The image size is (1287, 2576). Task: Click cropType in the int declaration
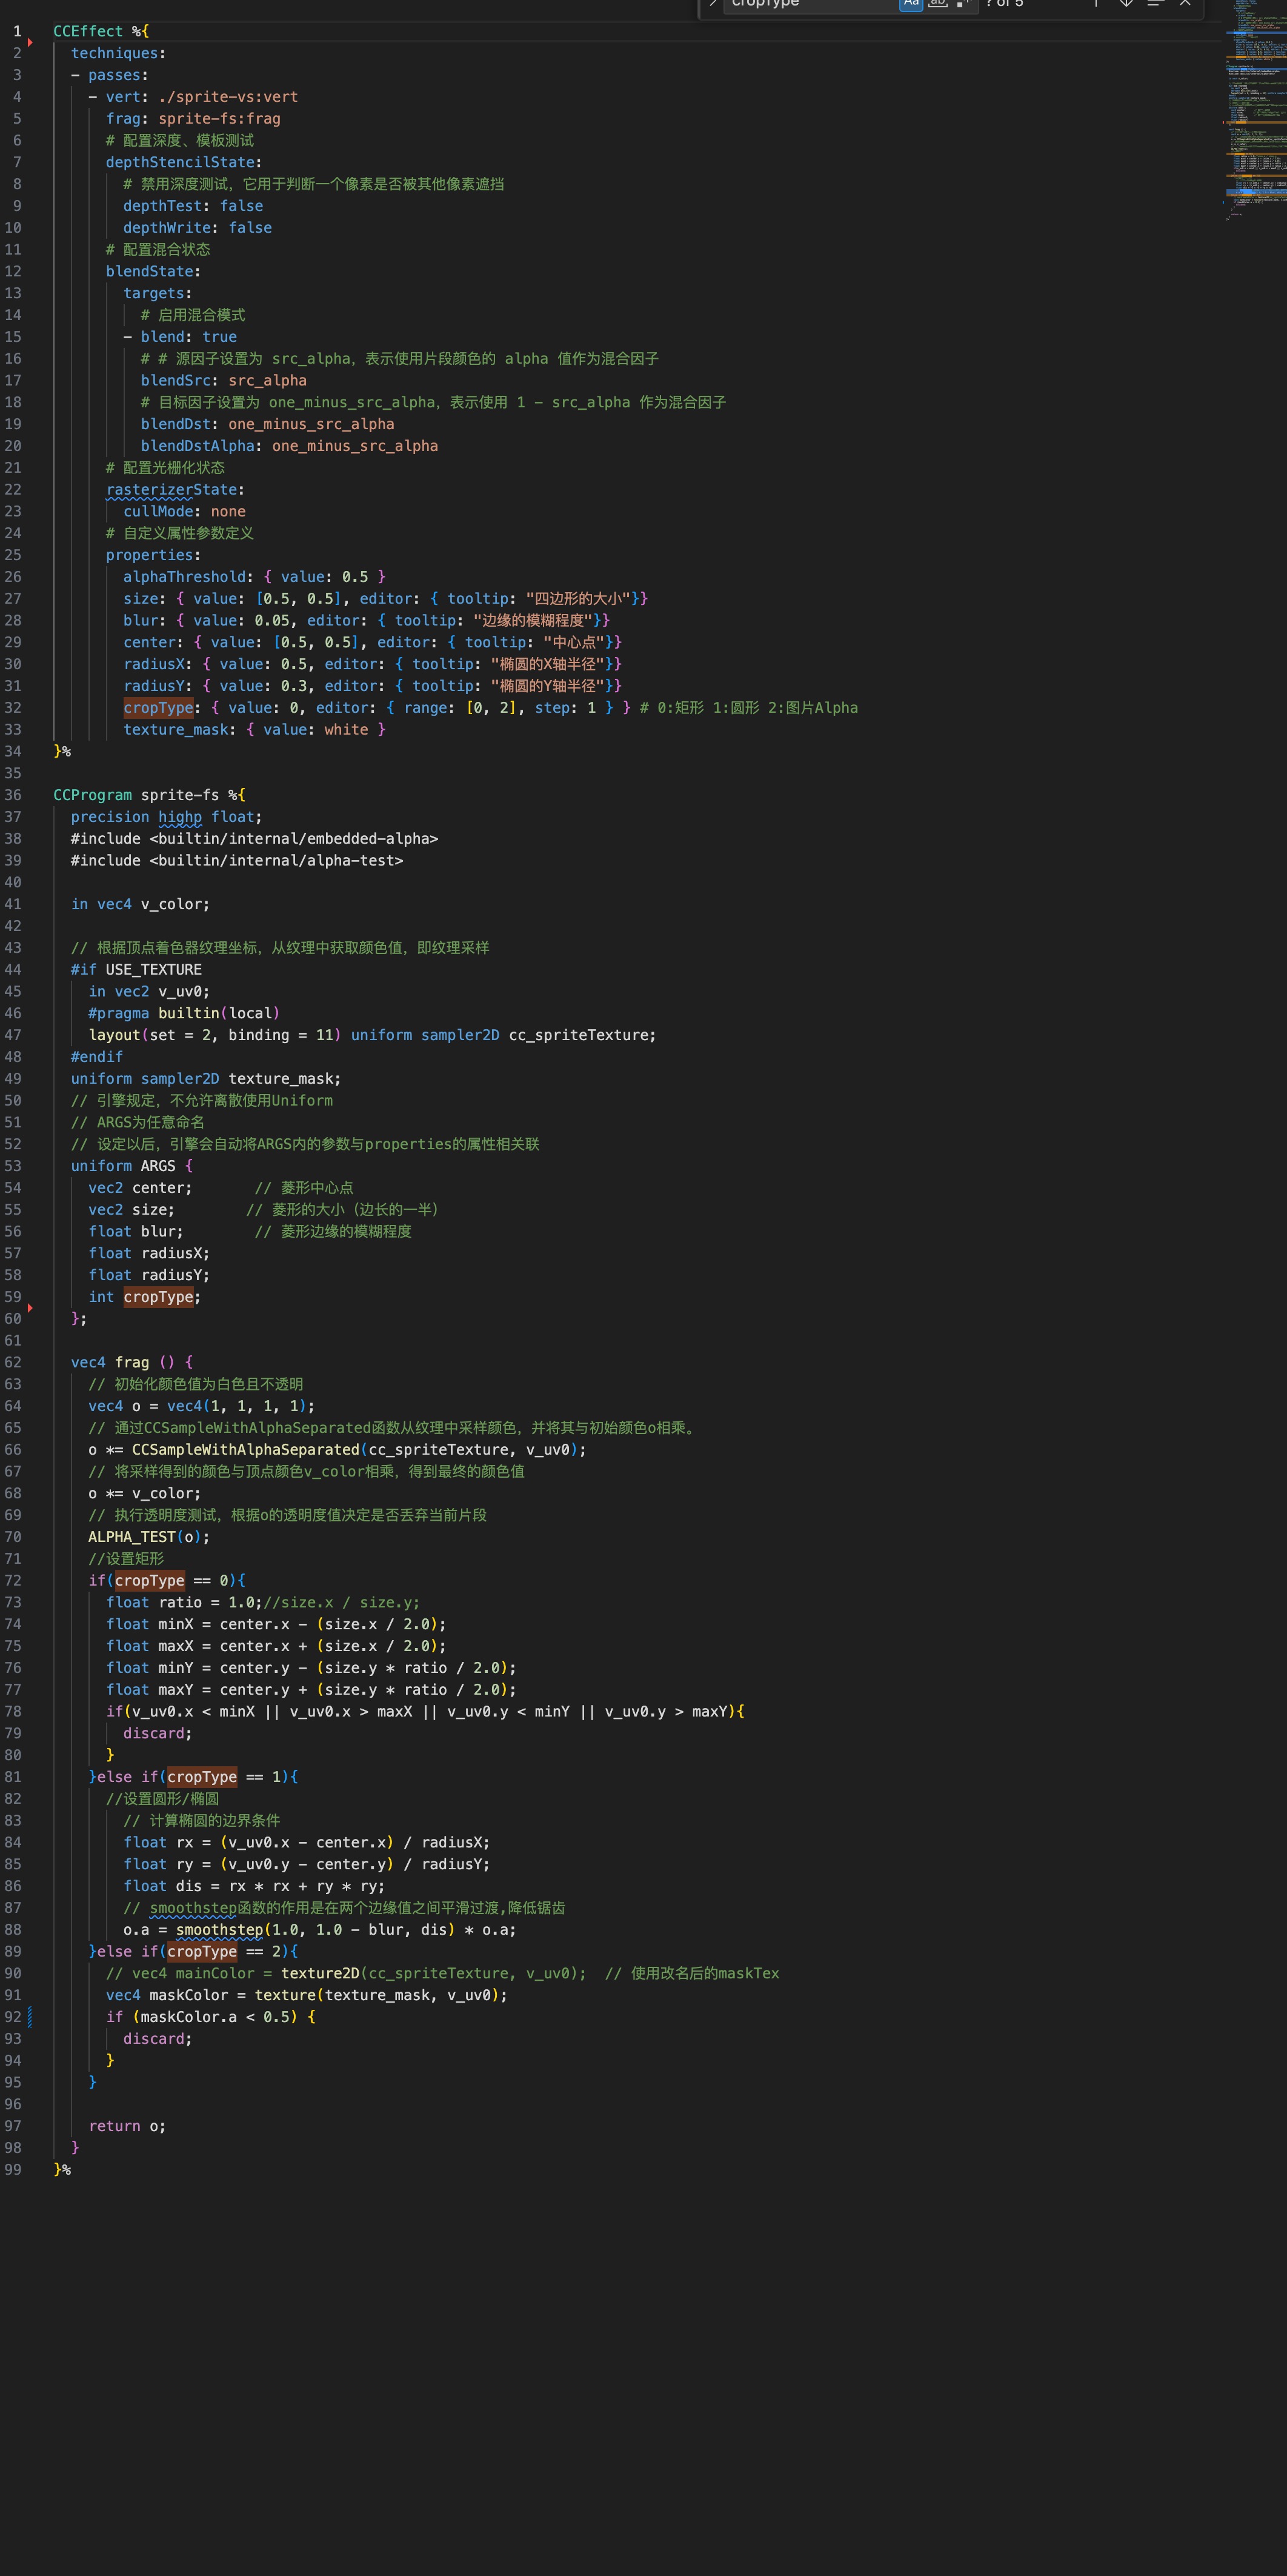pos(158,1297)
